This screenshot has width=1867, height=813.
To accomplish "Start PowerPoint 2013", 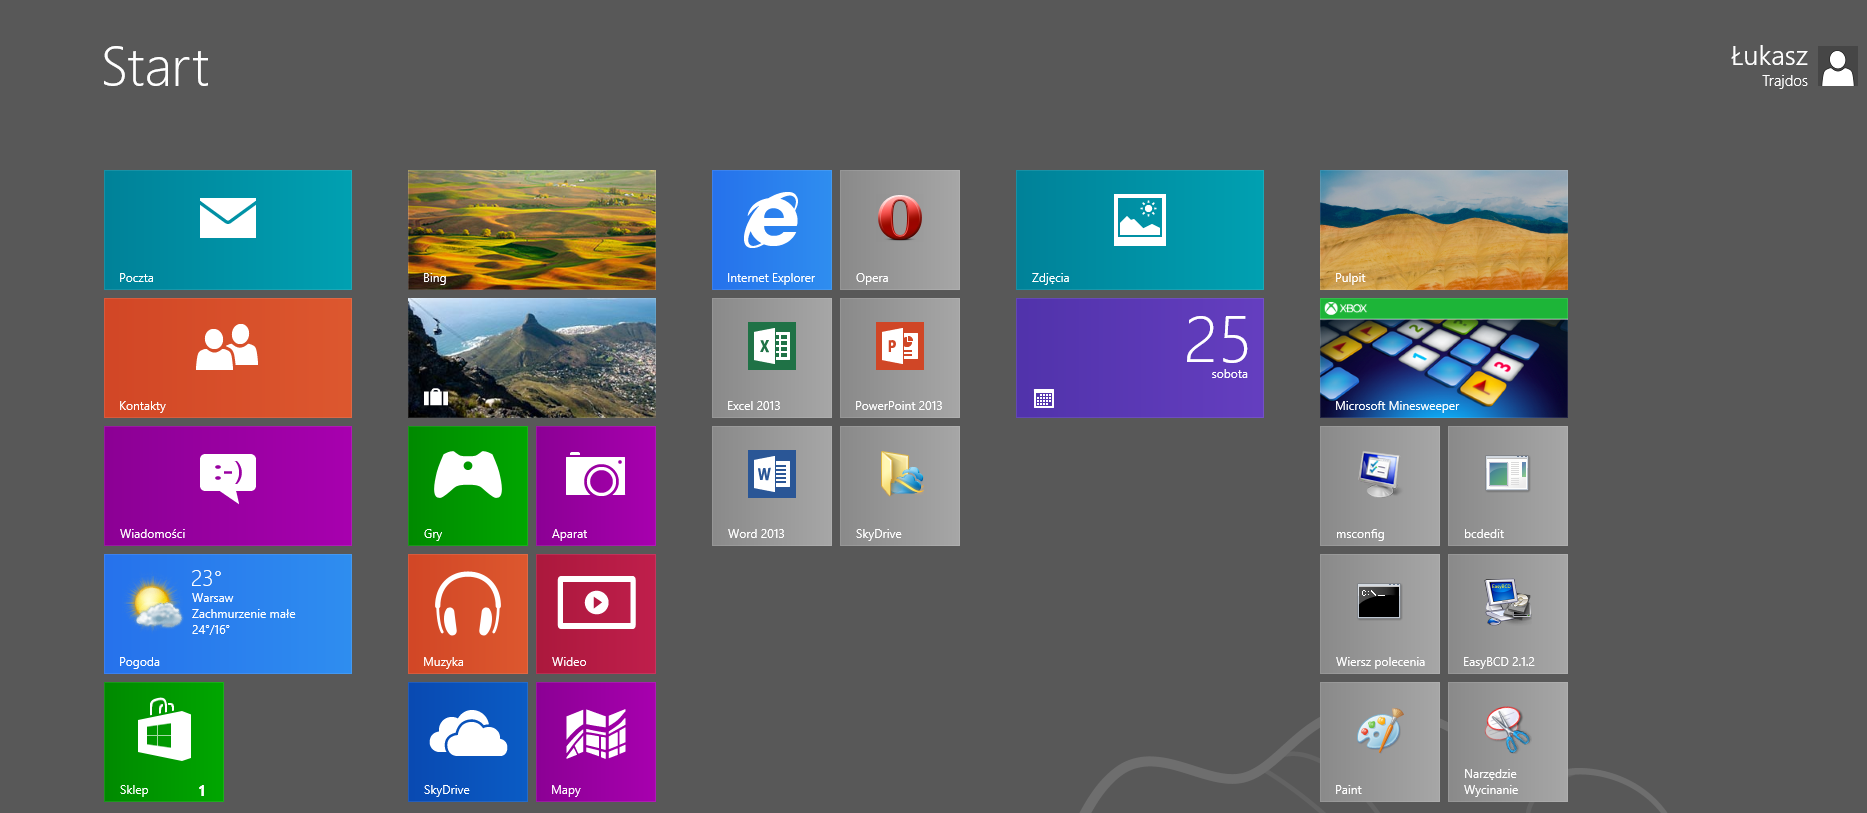I will point(900,358).
